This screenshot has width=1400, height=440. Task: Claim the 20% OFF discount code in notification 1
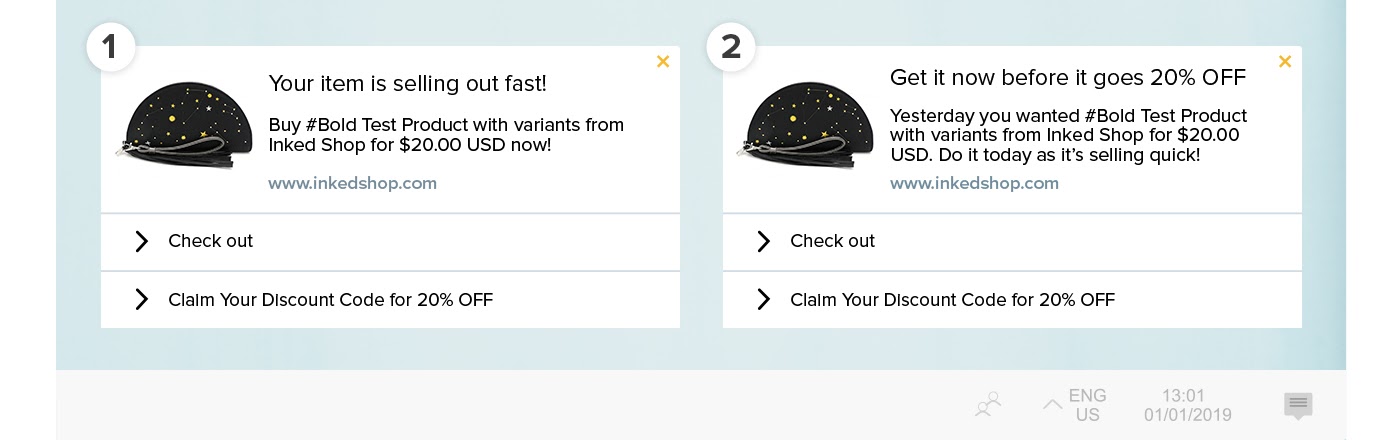point(390,300)
